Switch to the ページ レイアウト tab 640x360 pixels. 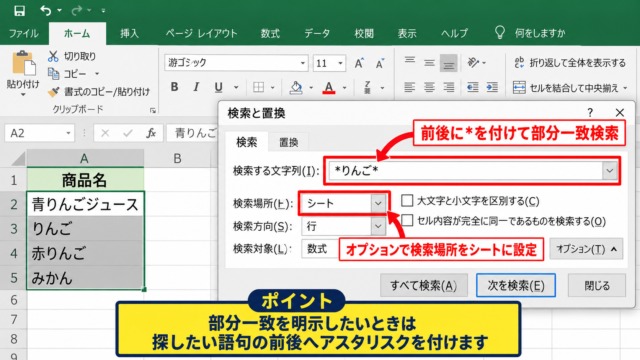click(x=201, y=33)
